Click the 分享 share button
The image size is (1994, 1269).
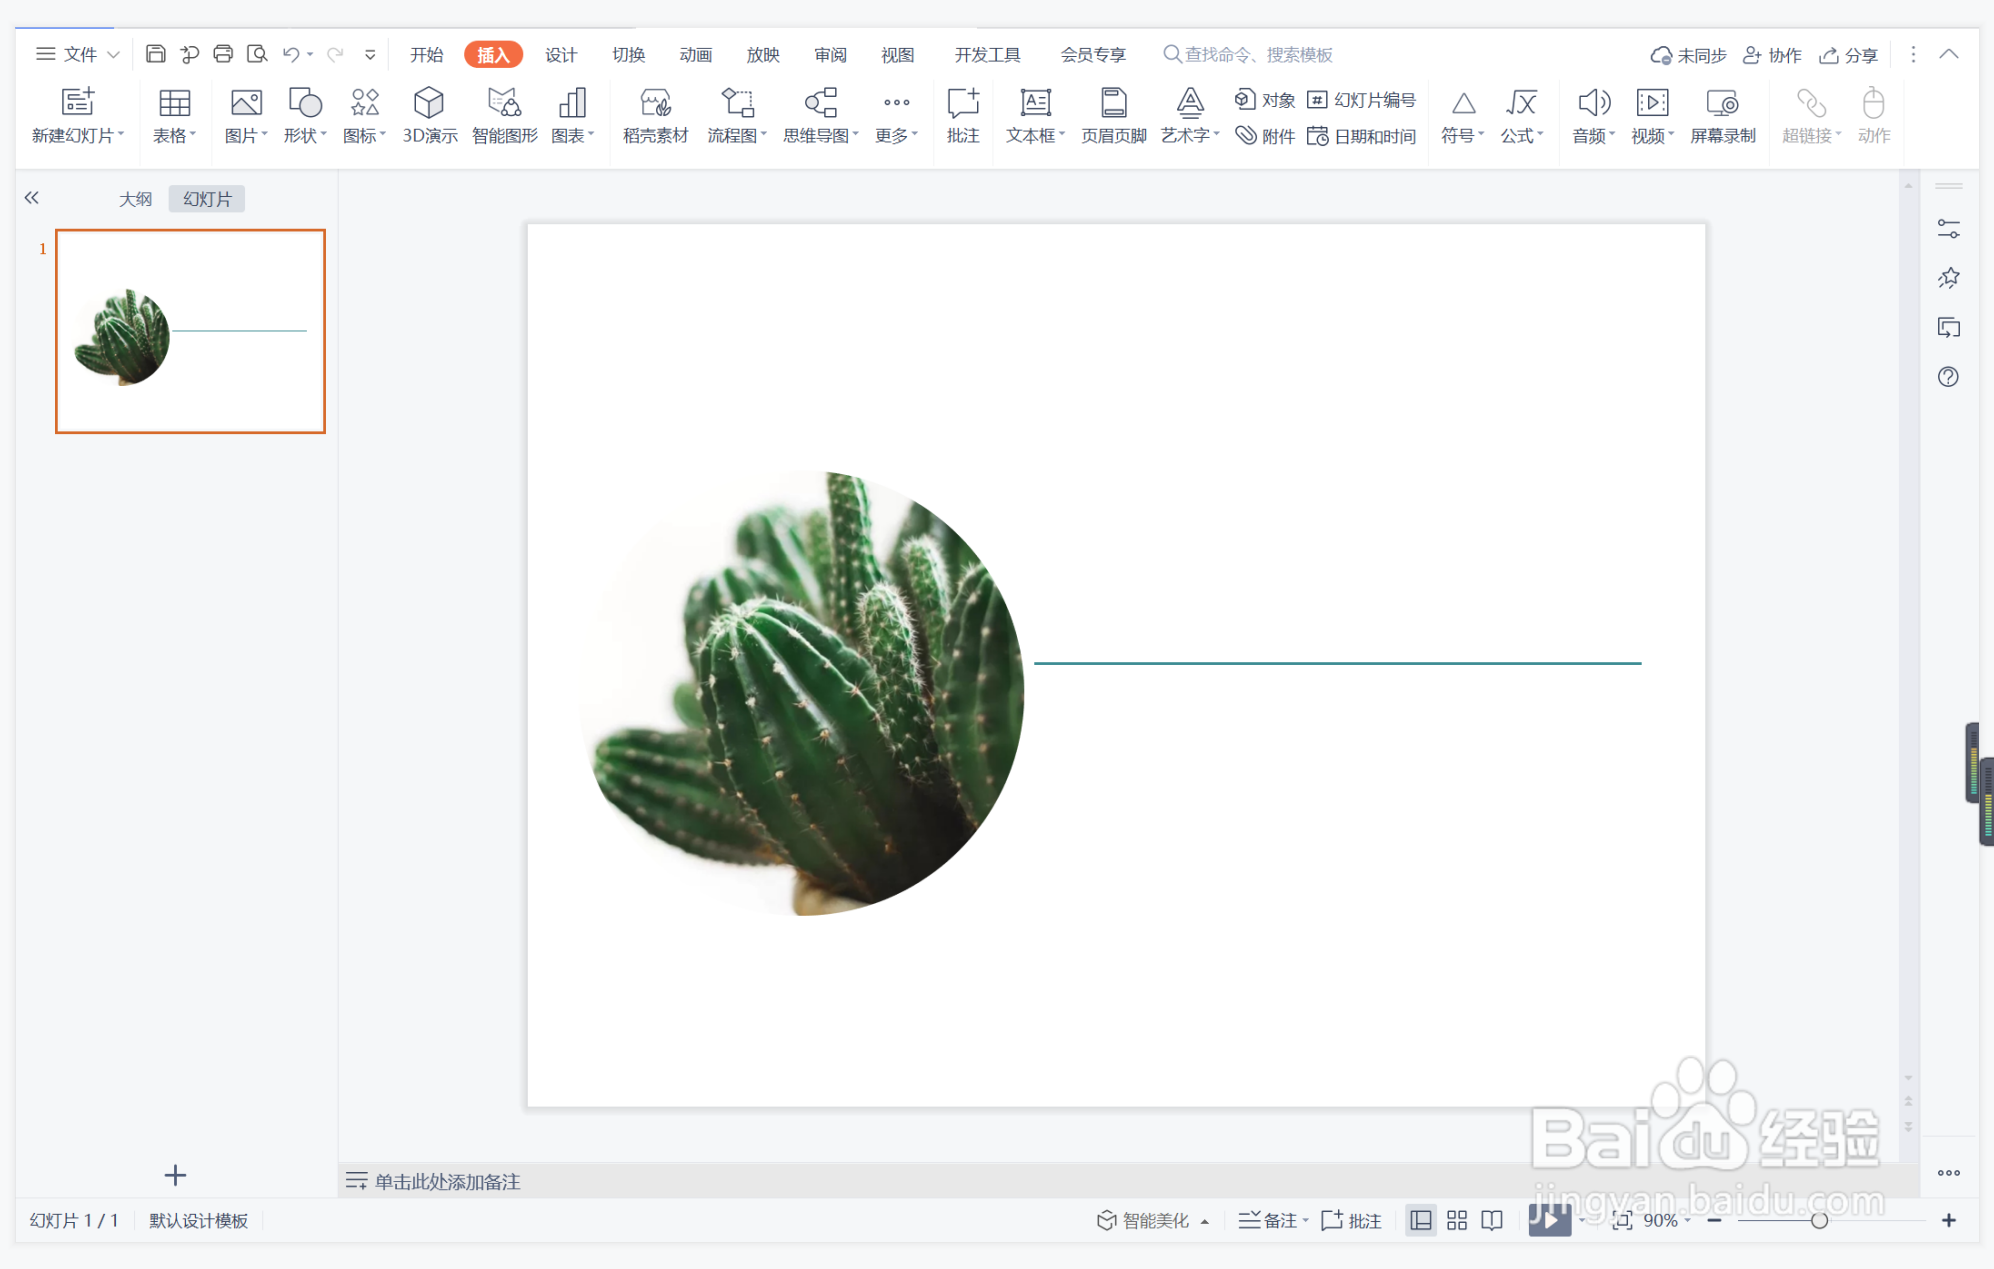pos(1848,55)
